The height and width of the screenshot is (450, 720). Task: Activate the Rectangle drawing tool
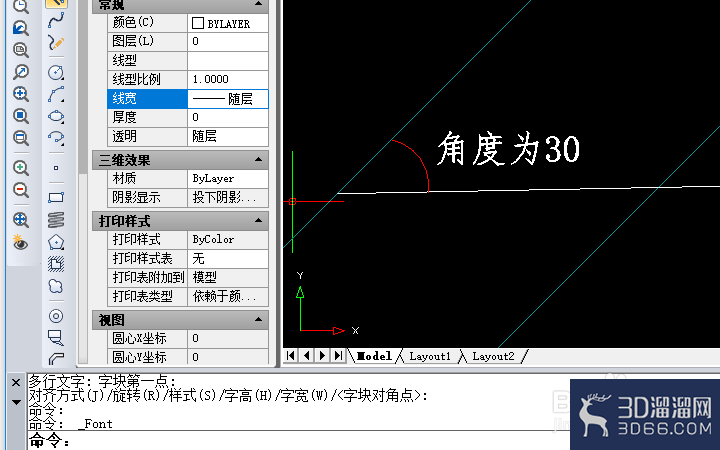point(56,197)
